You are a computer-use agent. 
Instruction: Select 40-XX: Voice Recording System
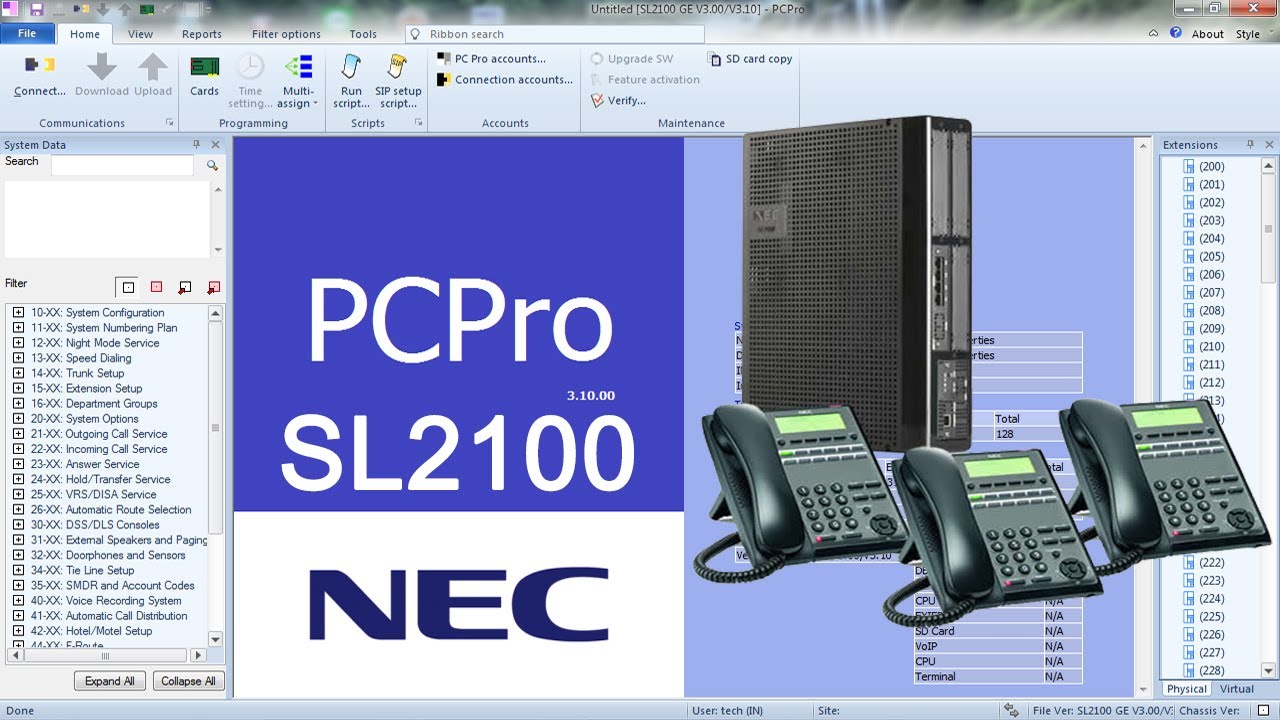pyautogui.click(x=106, y=601)
